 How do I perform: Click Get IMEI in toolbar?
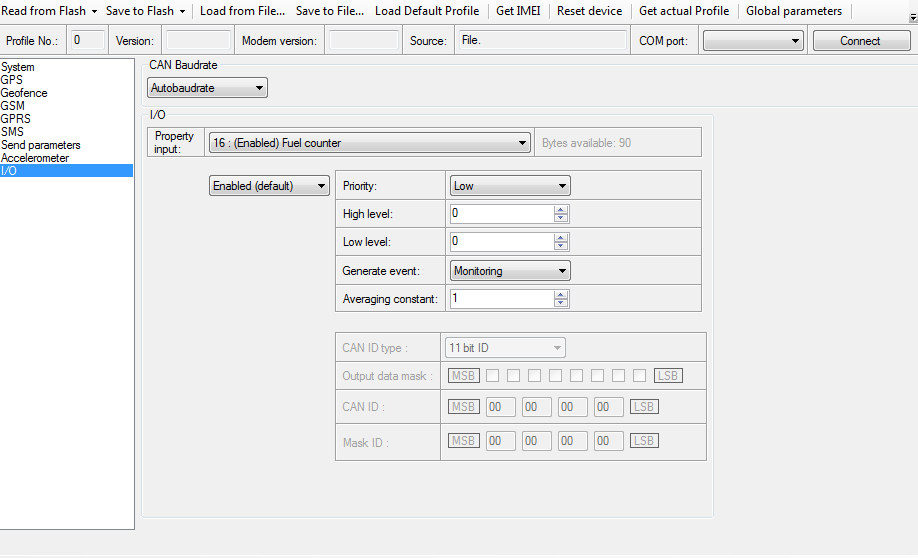coord(518,11)
